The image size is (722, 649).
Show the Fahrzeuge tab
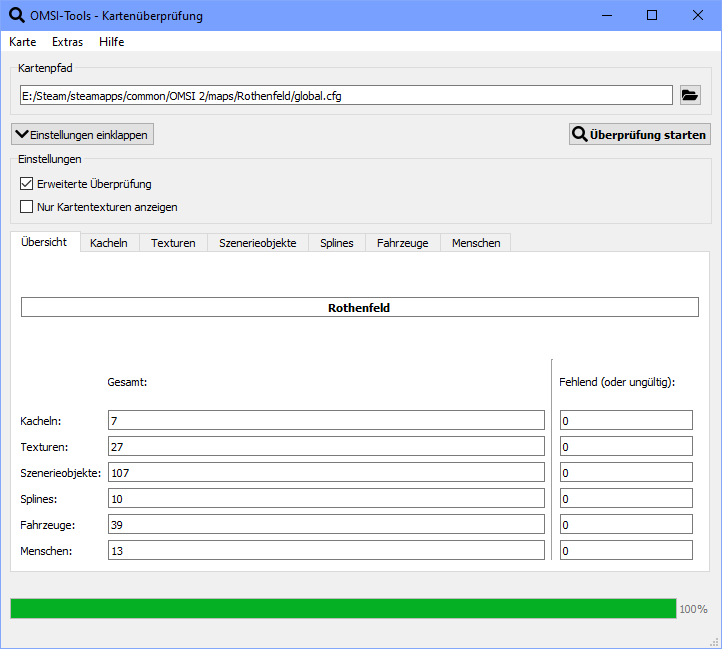tap(402, 243)
